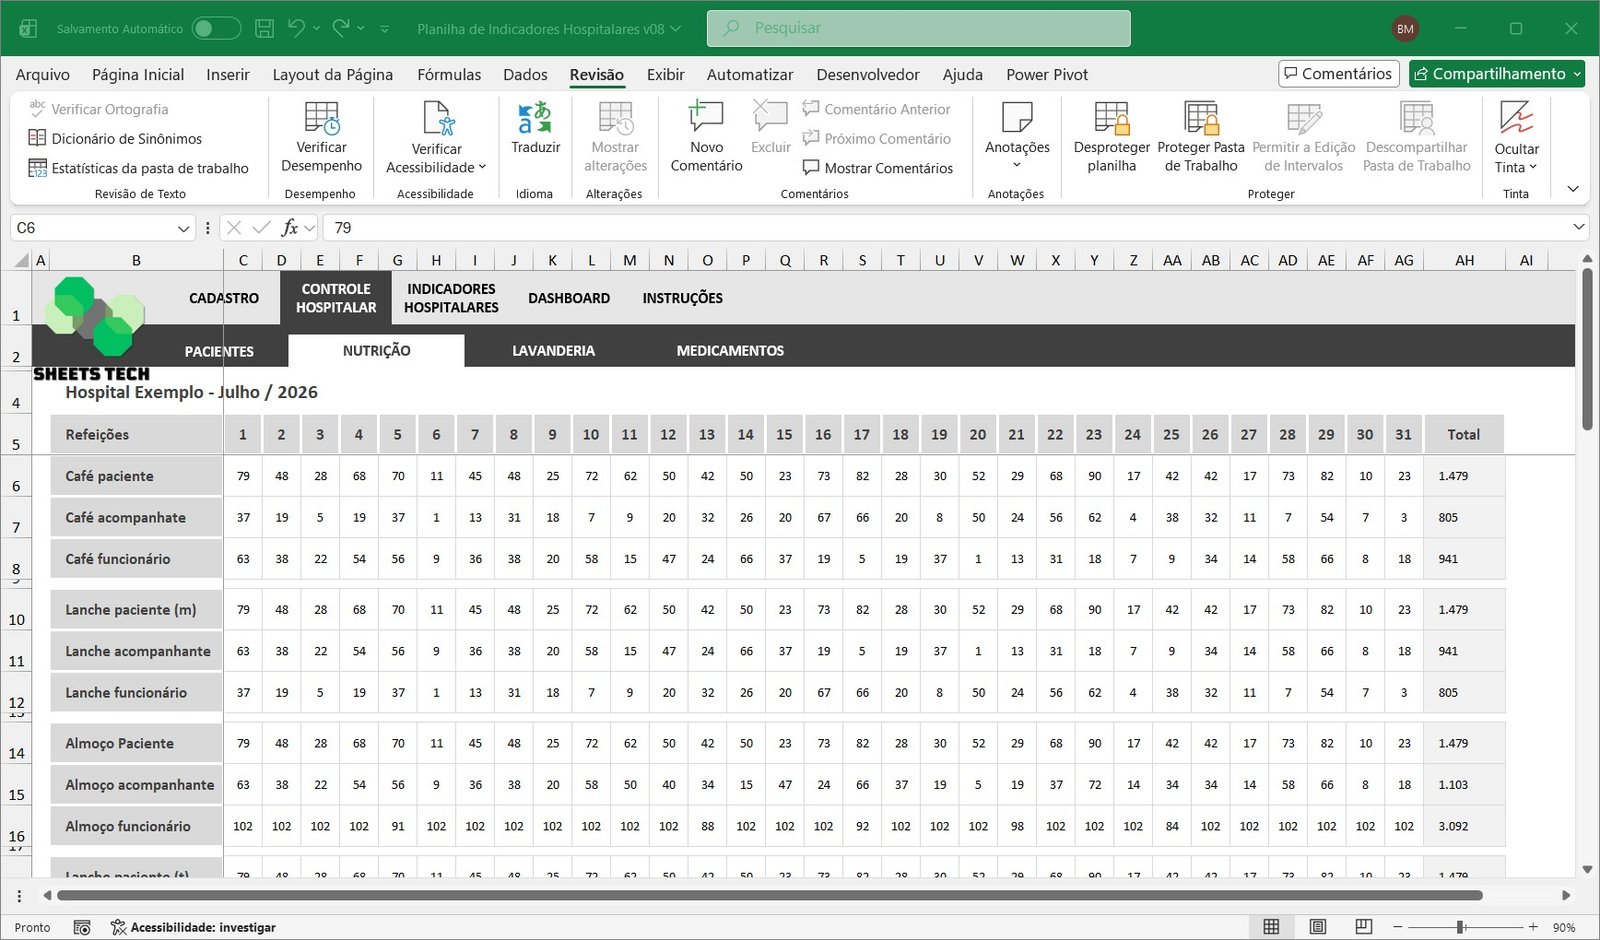
Task: Click the Verificar Desempenho icon
Action: [321, 119]
